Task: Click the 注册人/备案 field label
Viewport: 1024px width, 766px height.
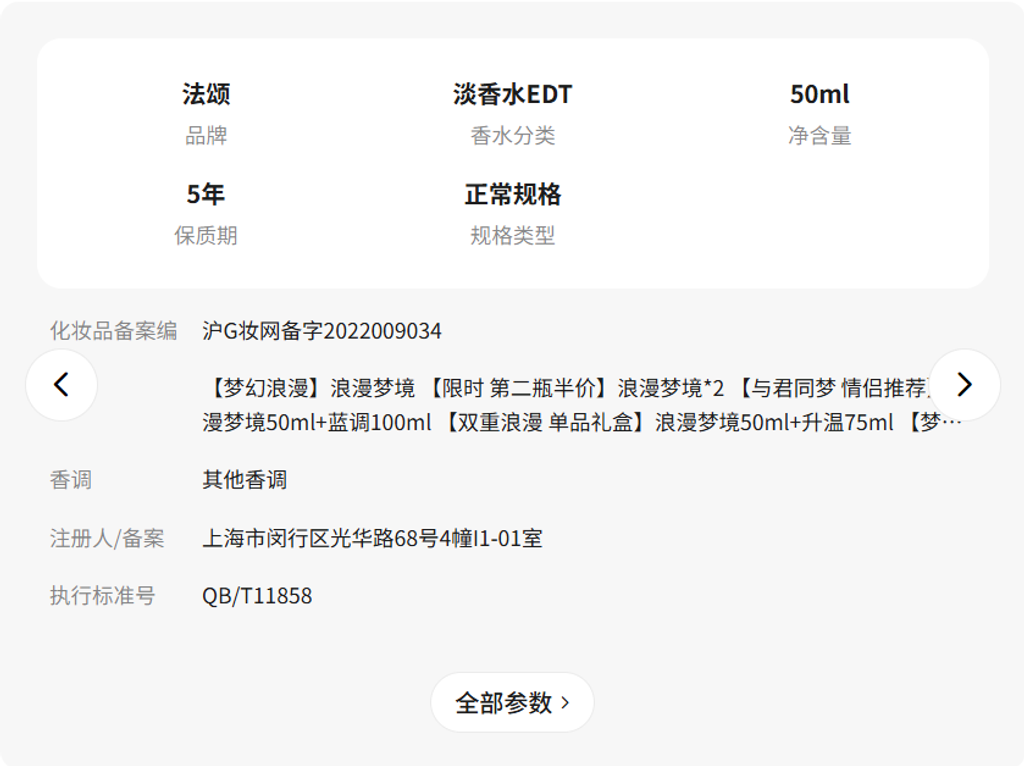Action: [x=107, y=538]
